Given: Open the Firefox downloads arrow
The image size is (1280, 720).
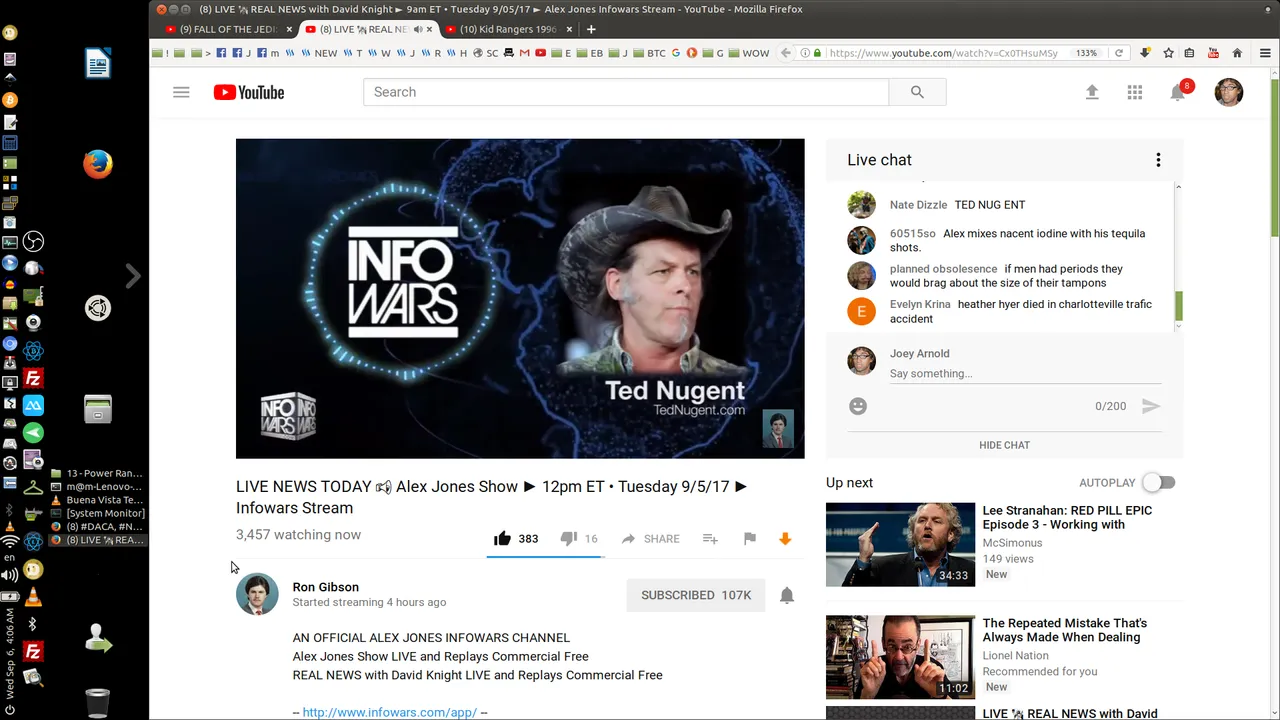Looking at the screenshot, I should [1145, 53].
